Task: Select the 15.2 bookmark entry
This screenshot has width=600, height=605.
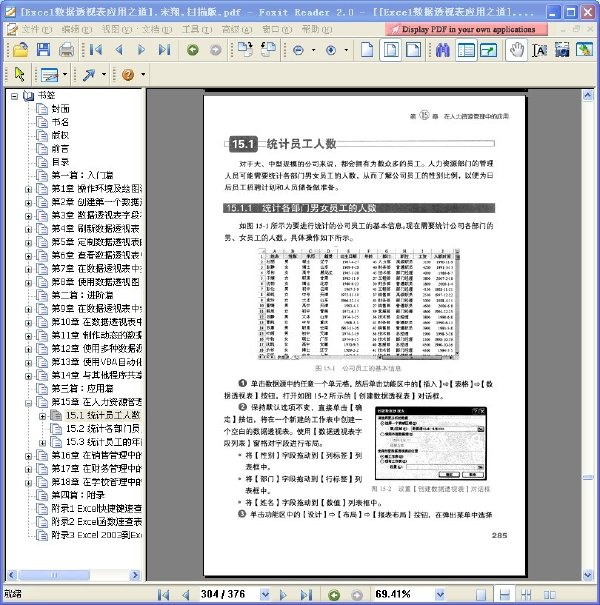Action: [102, 429]
